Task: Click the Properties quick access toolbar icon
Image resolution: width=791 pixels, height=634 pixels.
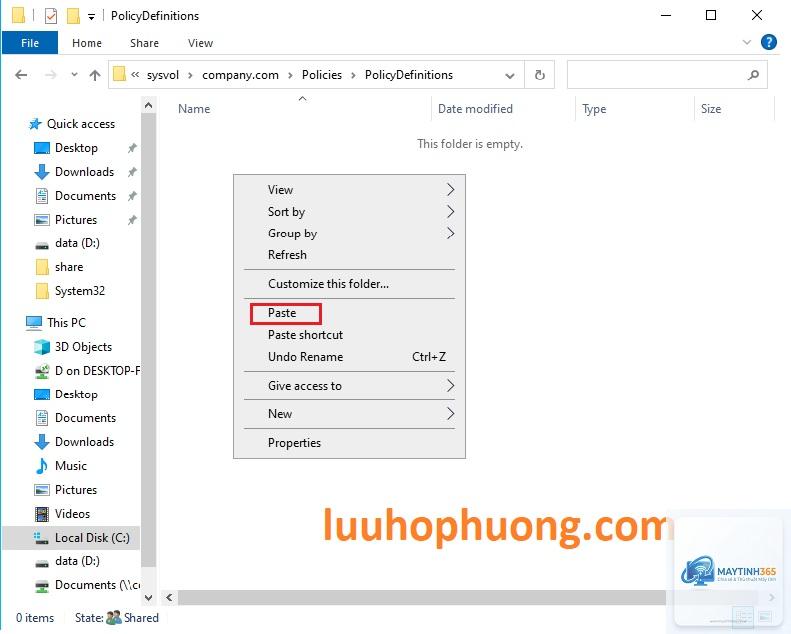Action: tap(51, 16)
